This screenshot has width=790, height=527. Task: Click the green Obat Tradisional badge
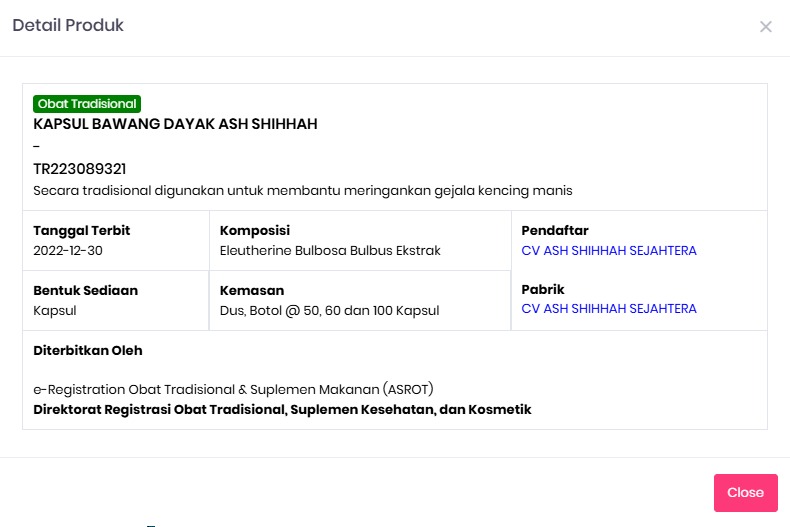click(87, 104)
